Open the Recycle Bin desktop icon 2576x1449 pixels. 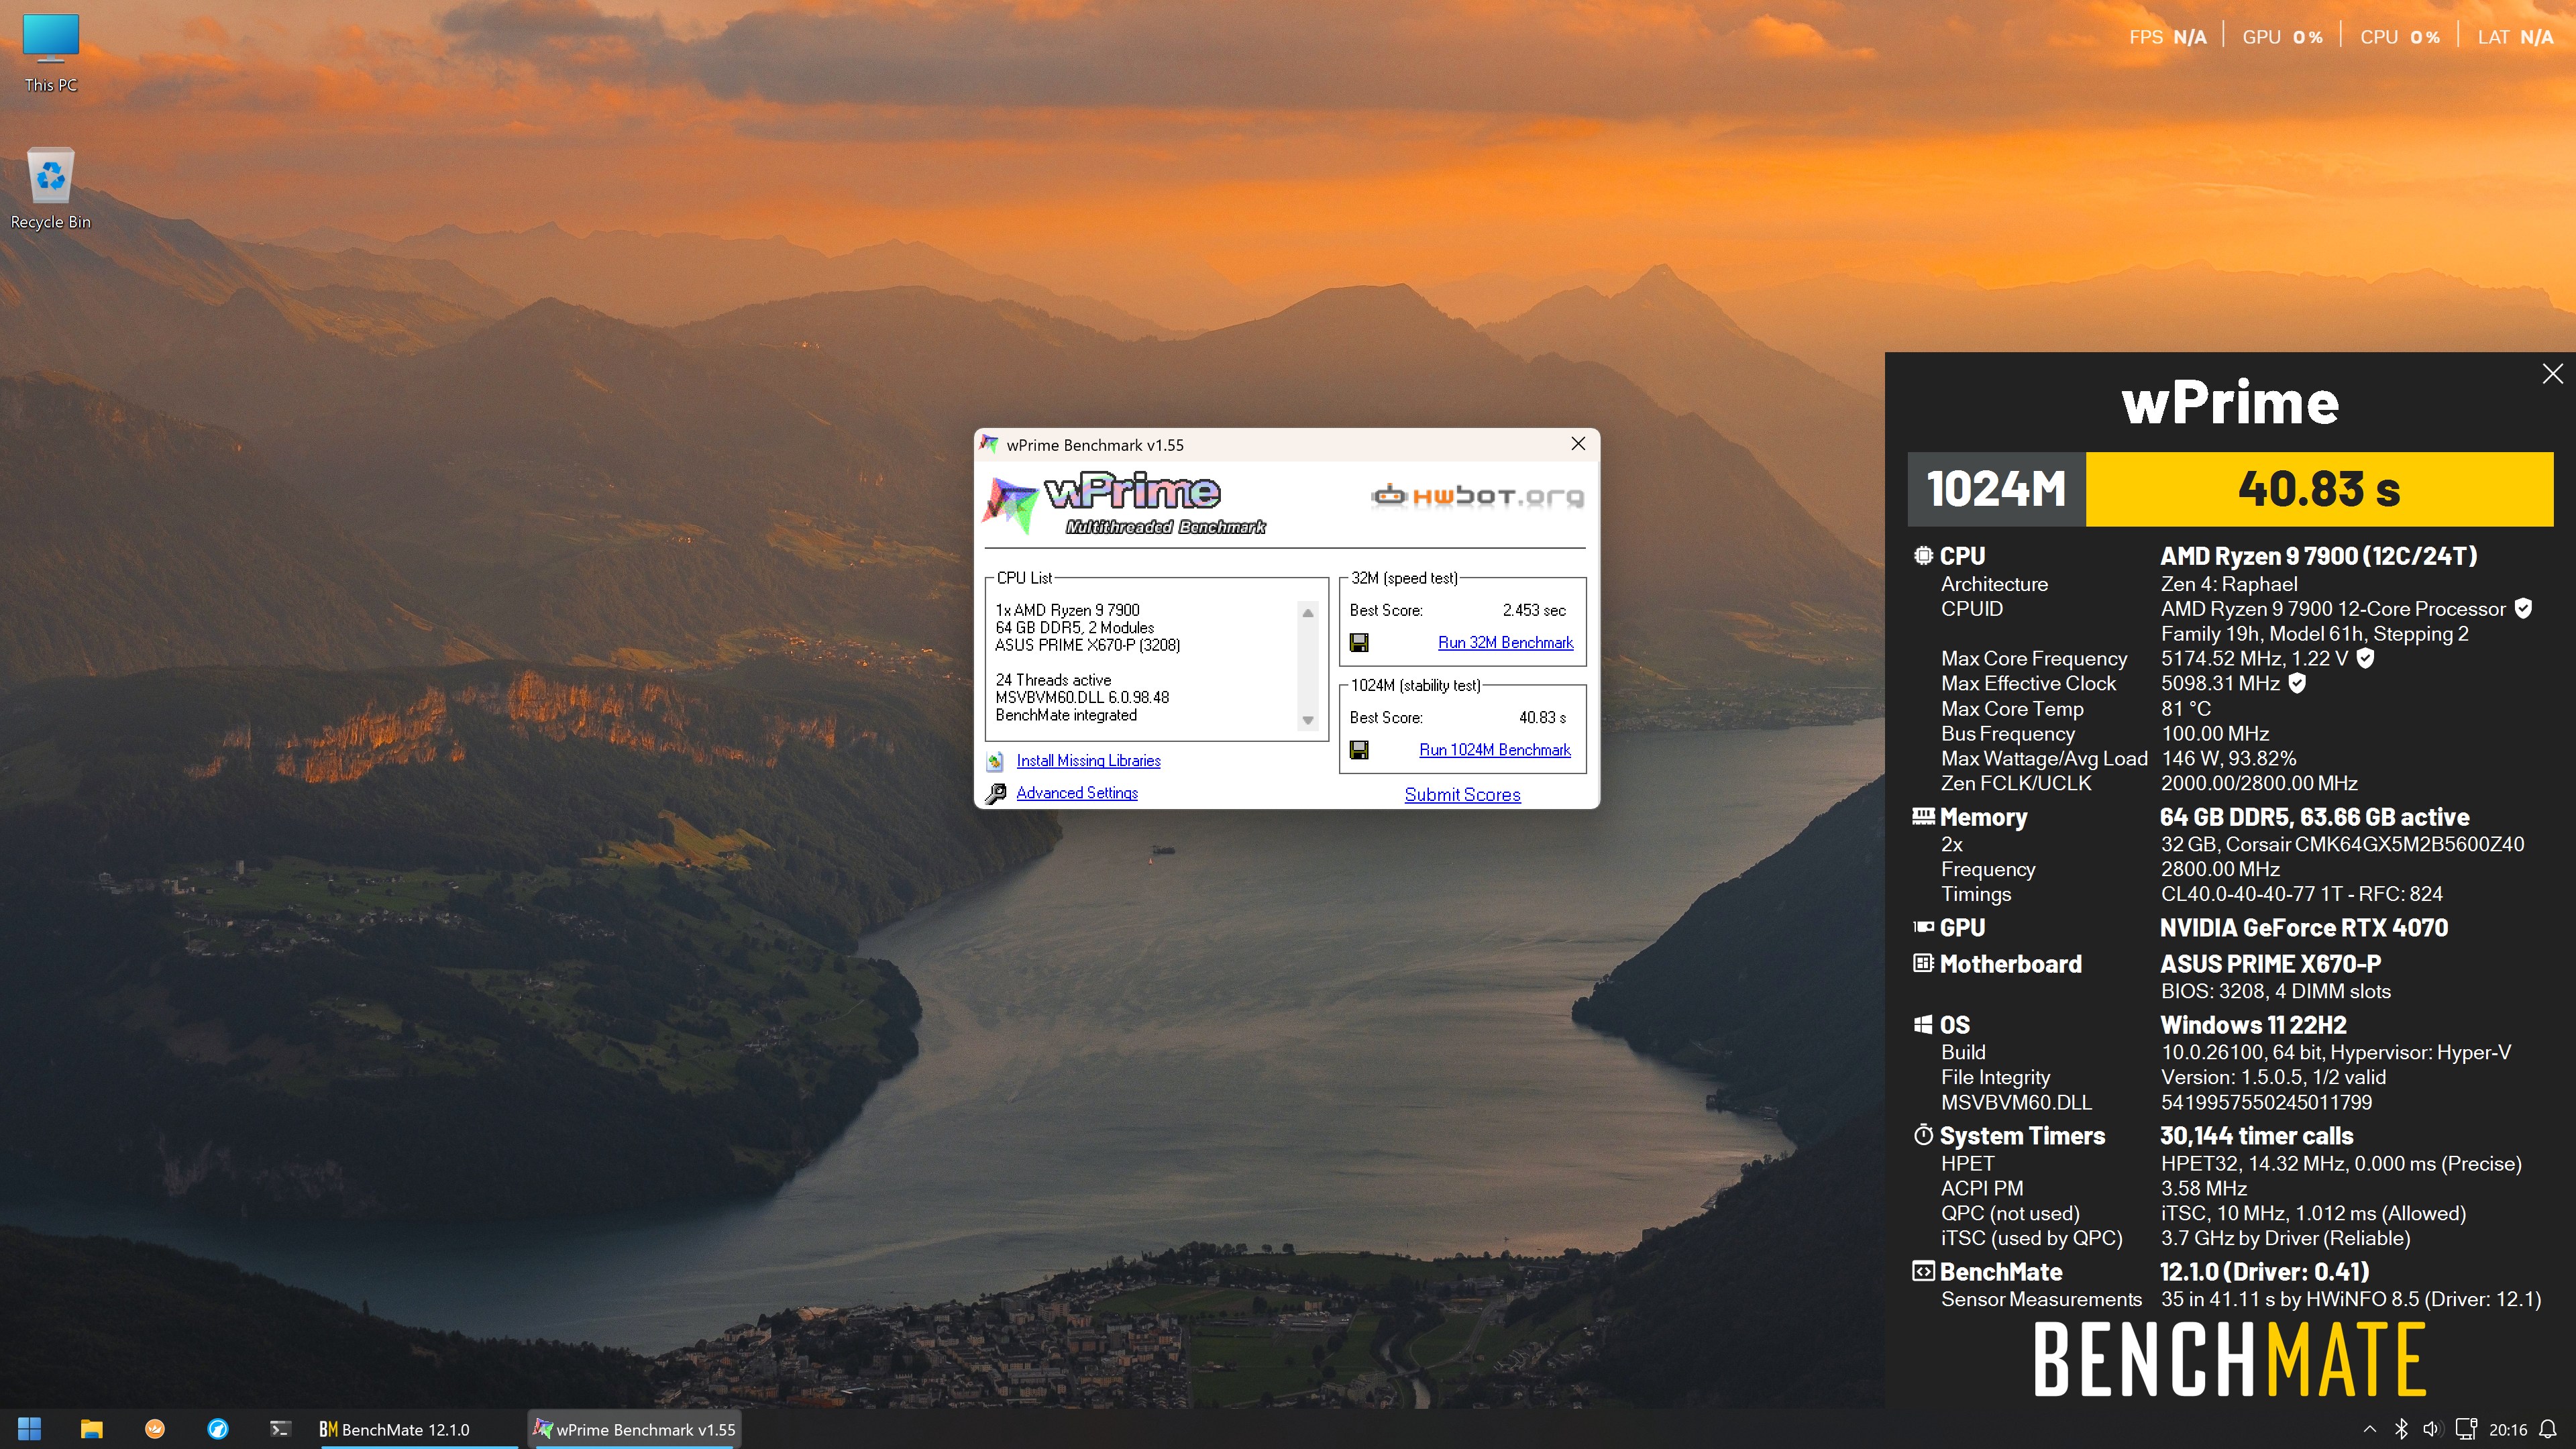51,189
